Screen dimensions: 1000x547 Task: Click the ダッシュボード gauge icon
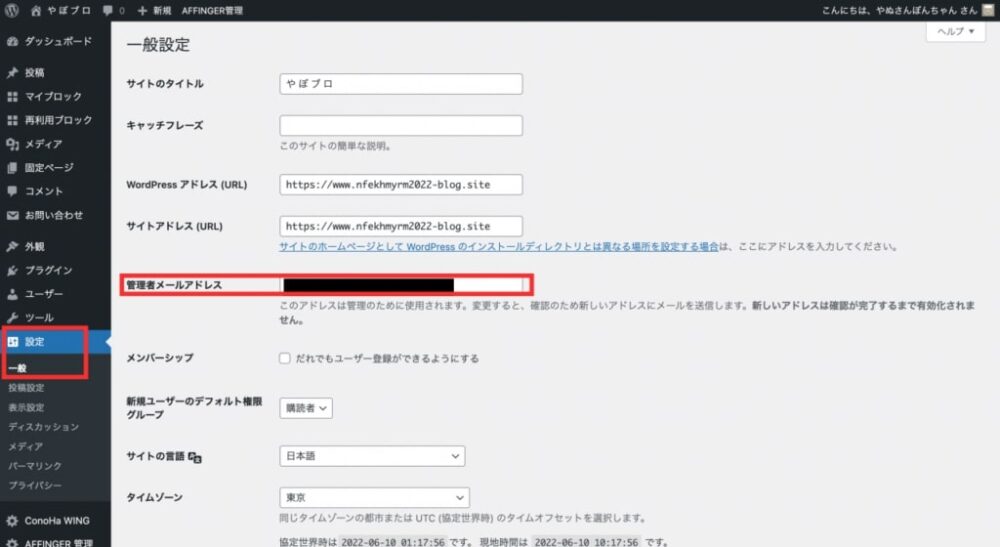point(12,41)
